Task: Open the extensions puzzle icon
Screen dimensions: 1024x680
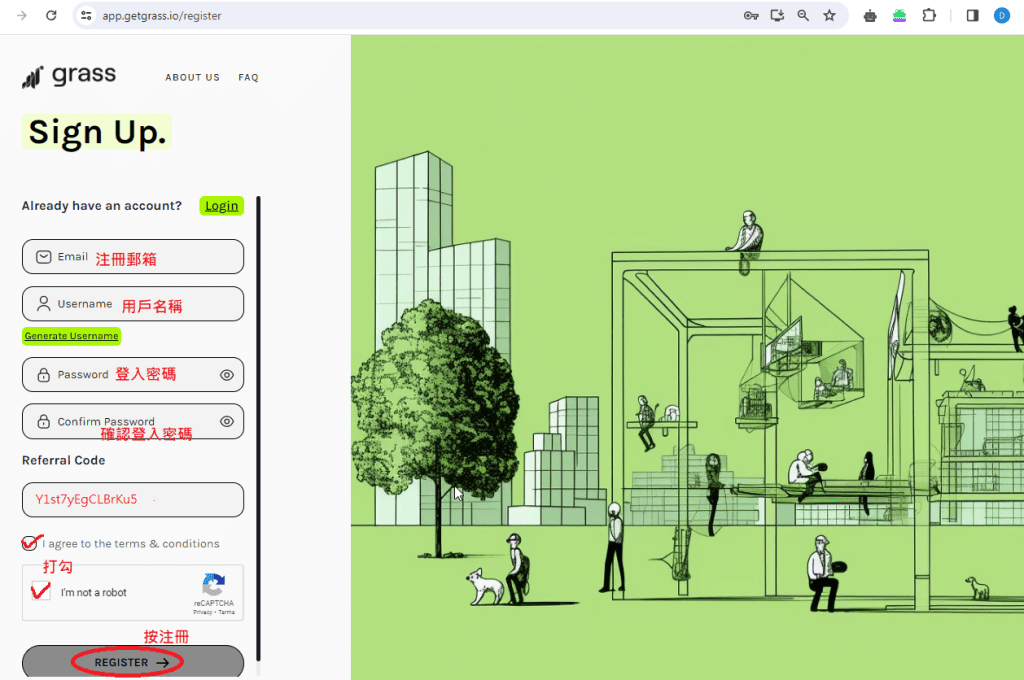Action: (929, 16)
